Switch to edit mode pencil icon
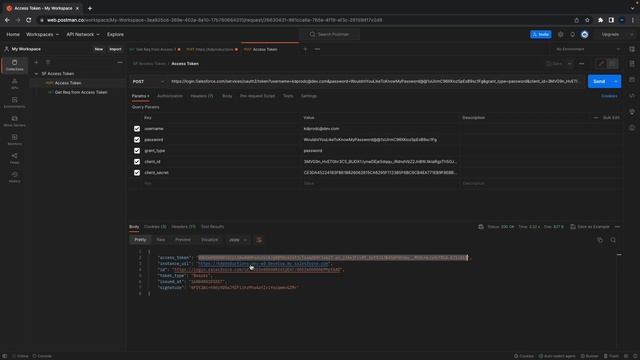This screenshot has height=360, width=640. [x=601, y=64]
